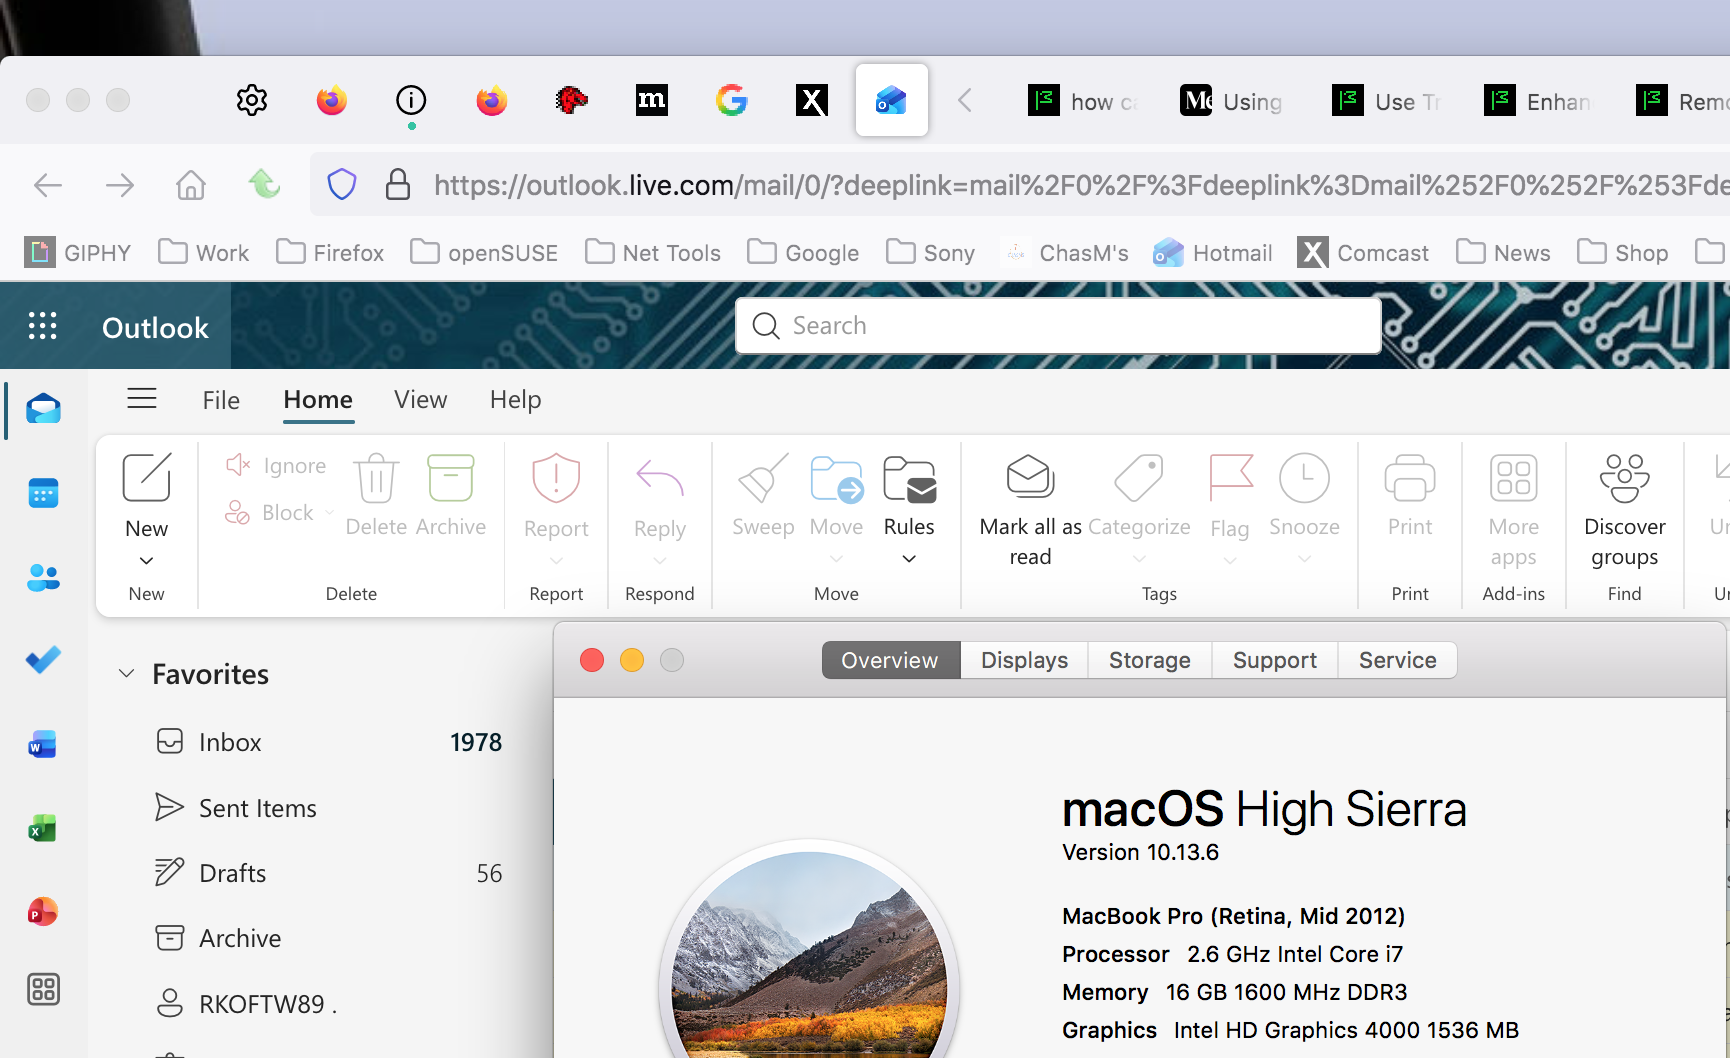The height and width of the screenshot is (1058, 1730).
Task: Expand the Snooze dropdown chevron
Action: pos(1304,558)
